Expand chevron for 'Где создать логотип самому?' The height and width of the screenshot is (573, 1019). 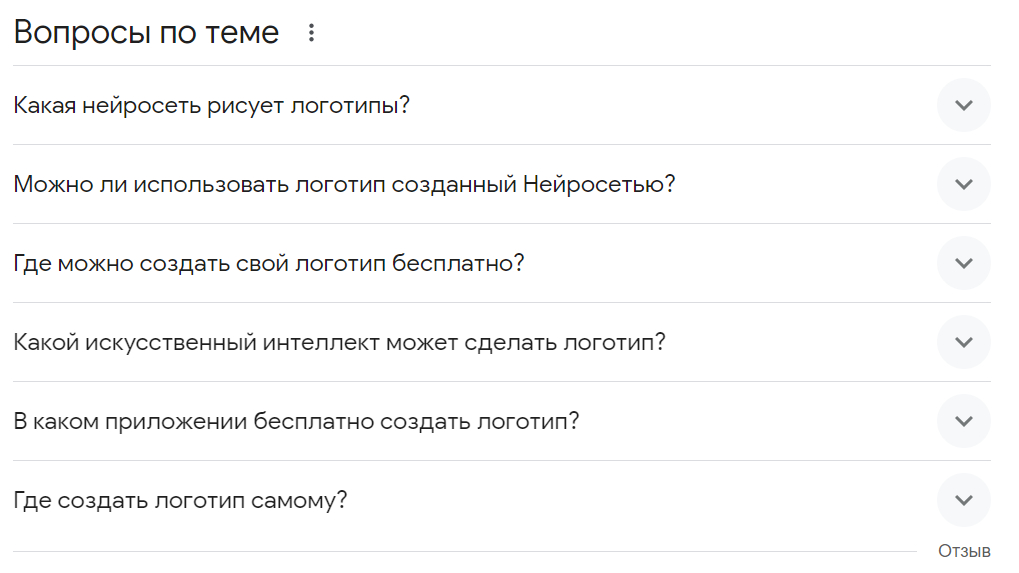[964, 500]
